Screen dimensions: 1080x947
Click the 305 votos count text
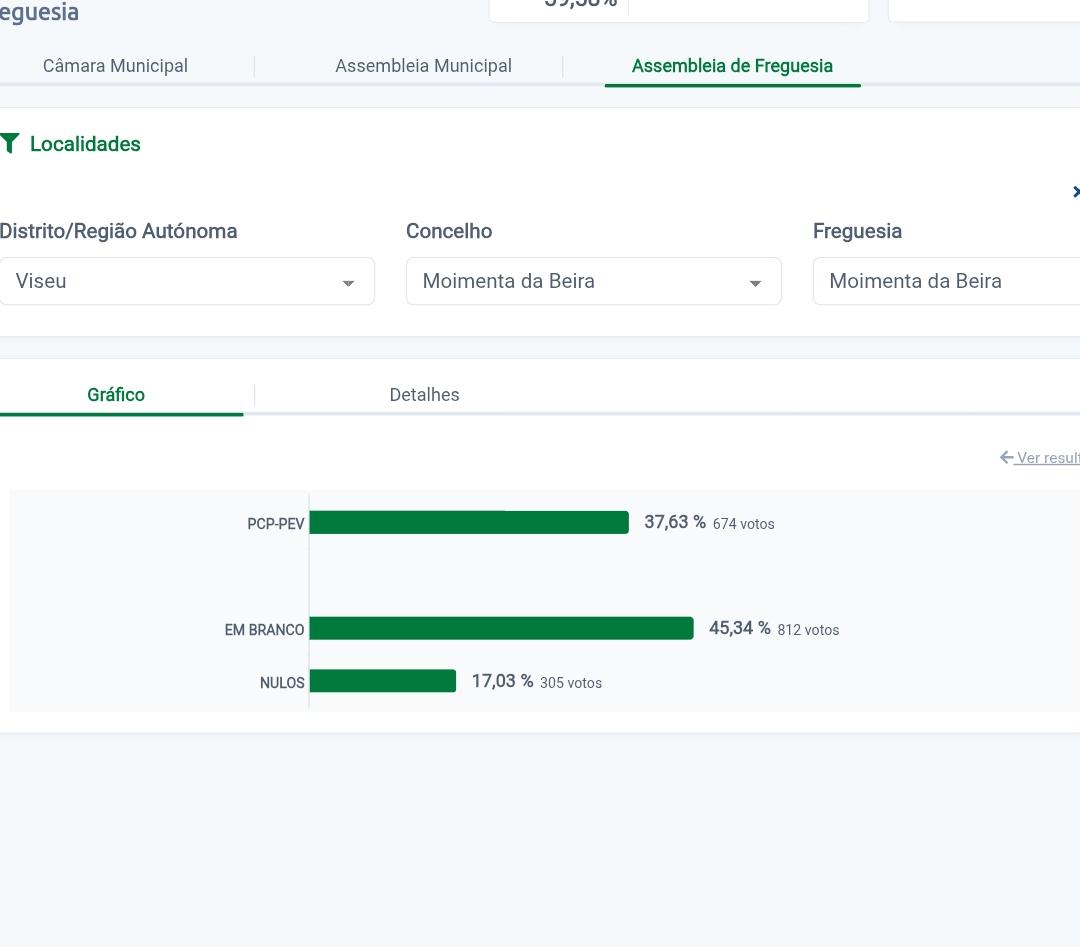point(570,683)
